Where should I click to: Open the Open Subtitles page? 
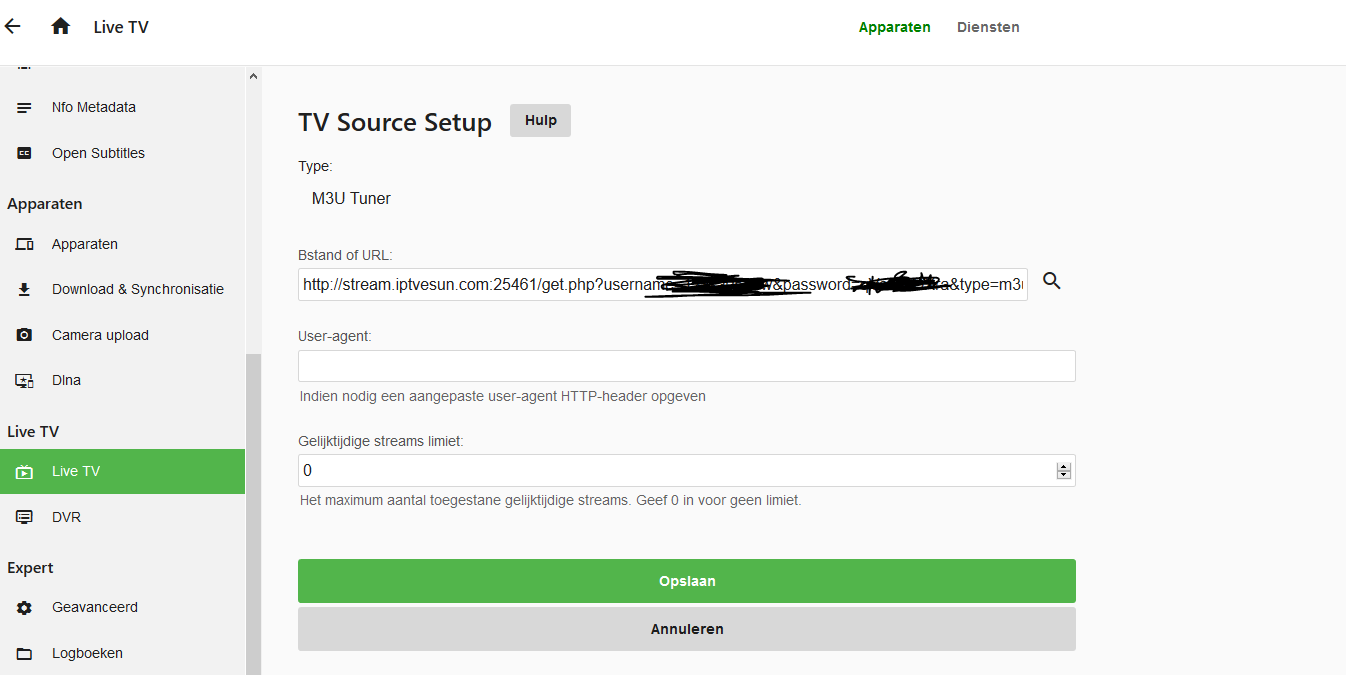[x=98, y=153]
